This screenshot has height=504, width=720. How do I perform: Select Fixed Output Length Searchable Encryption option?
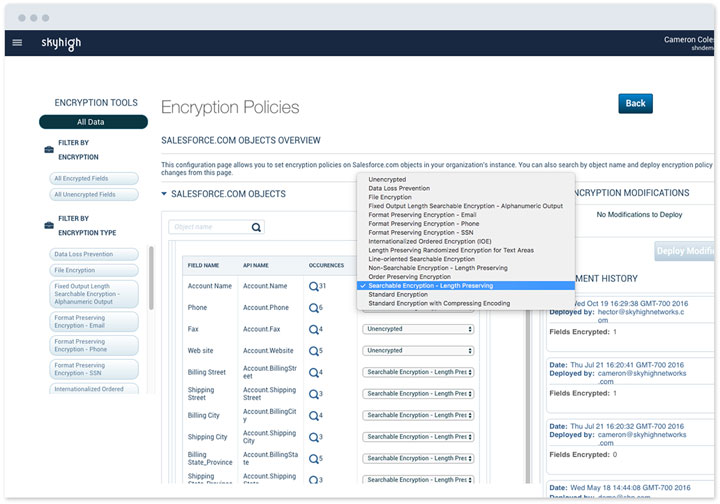[x=466, y=206]
